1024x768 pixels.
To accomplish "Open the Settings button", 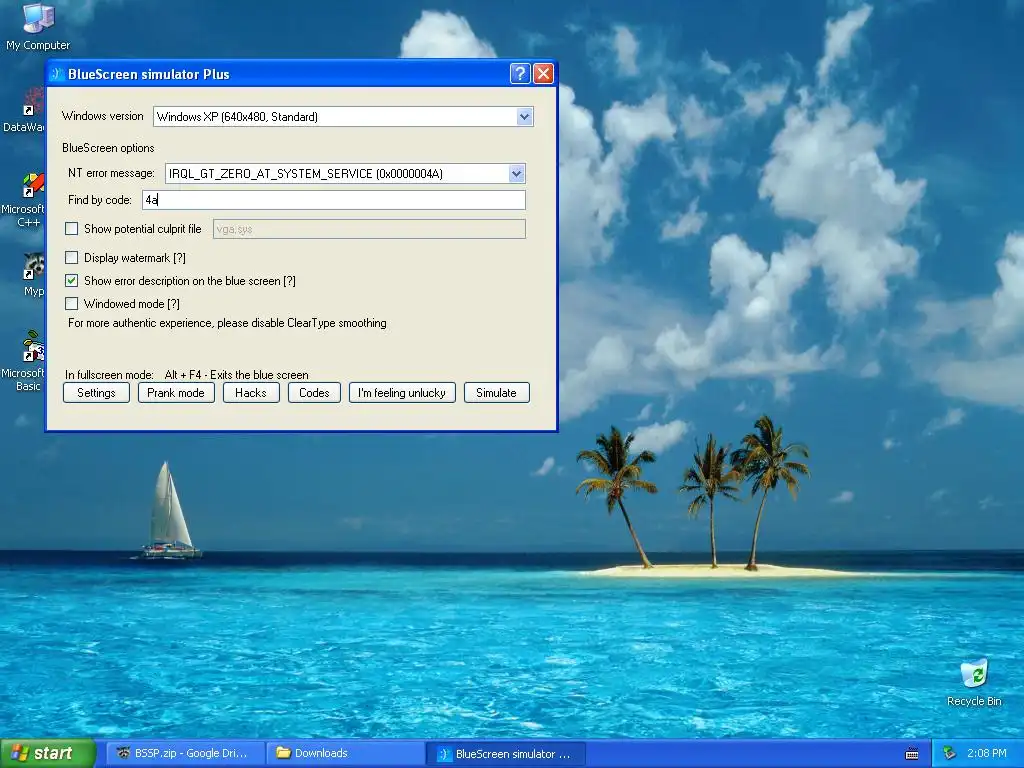I will [x=96, y=392].
